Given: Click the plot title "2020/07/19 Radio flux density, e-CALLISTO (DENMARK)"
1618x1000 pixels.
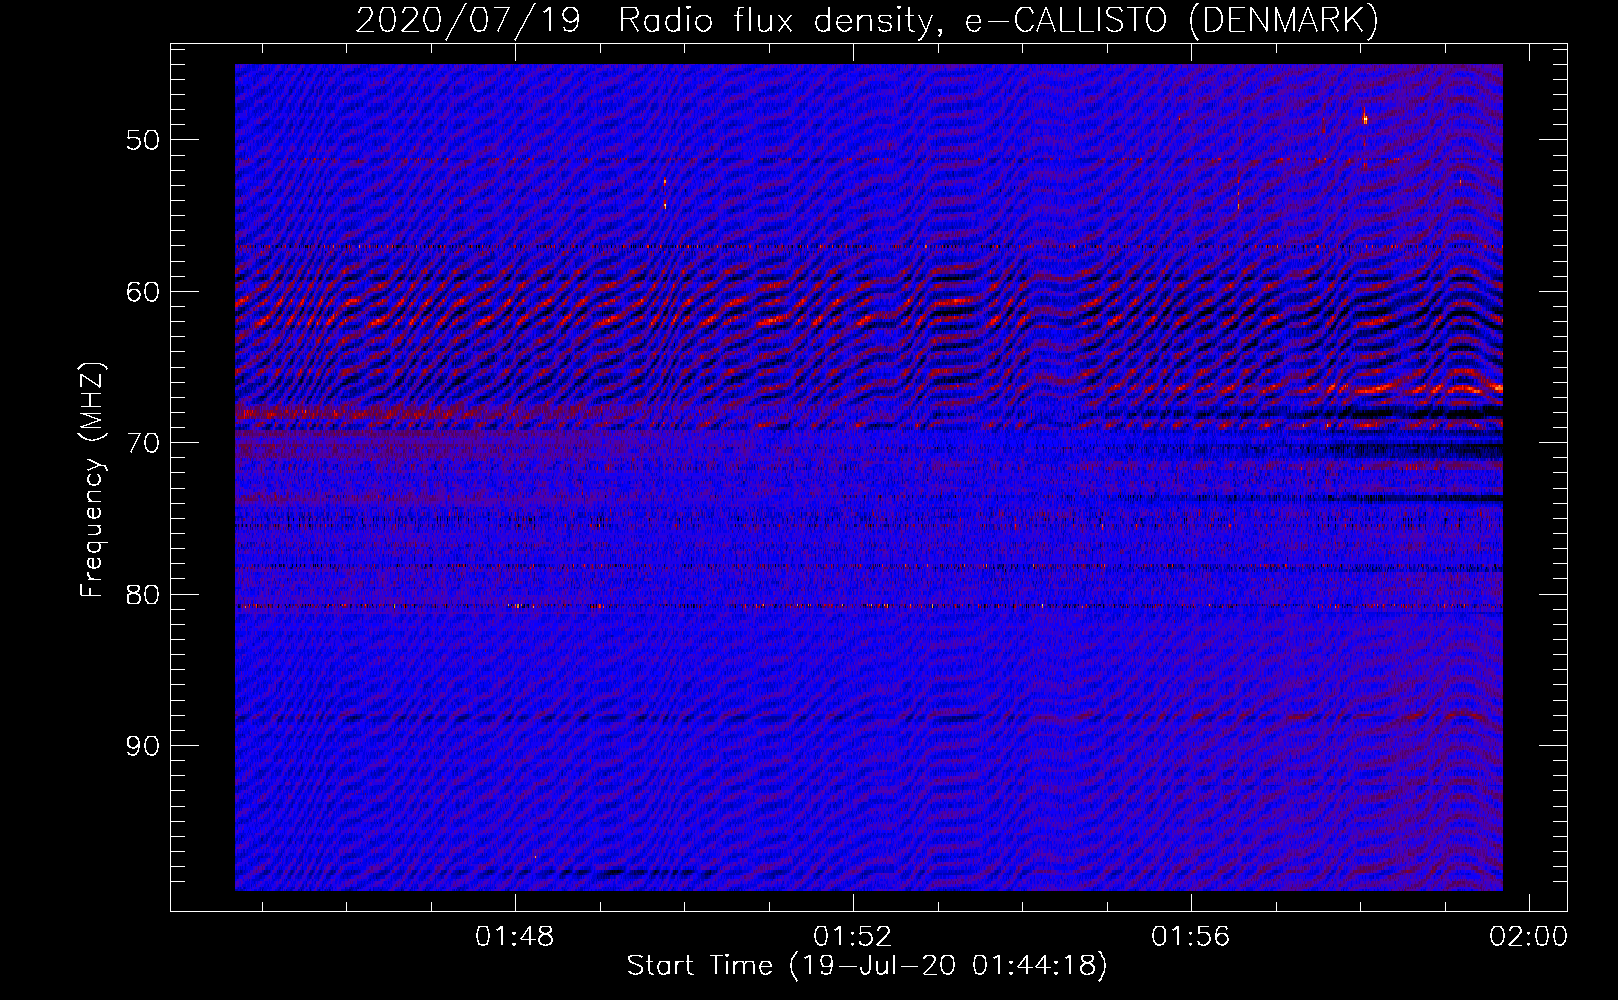Looking at the screenshot, I should (x=867, y=20).
